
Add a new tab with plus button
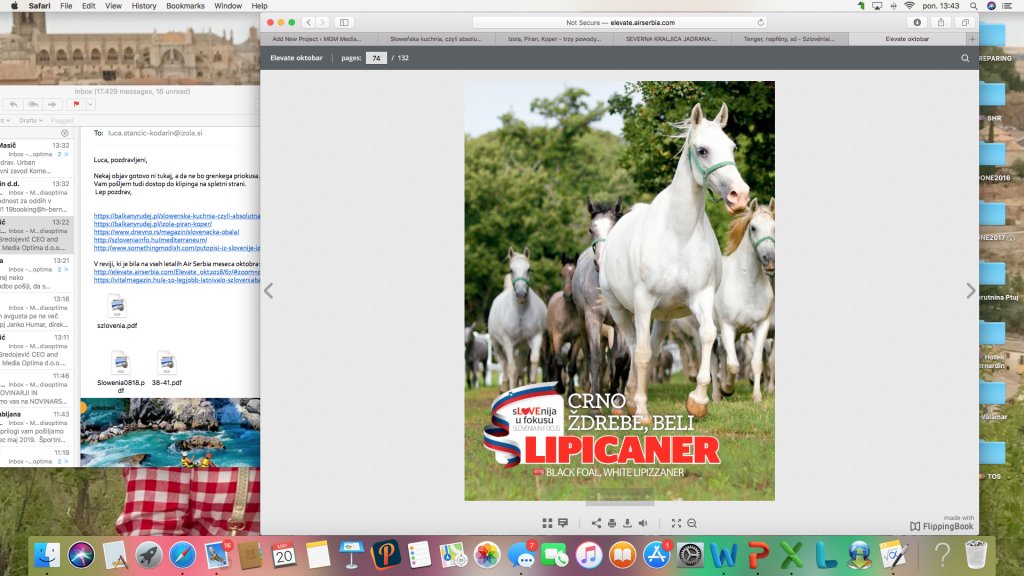[x=972, y=39]
